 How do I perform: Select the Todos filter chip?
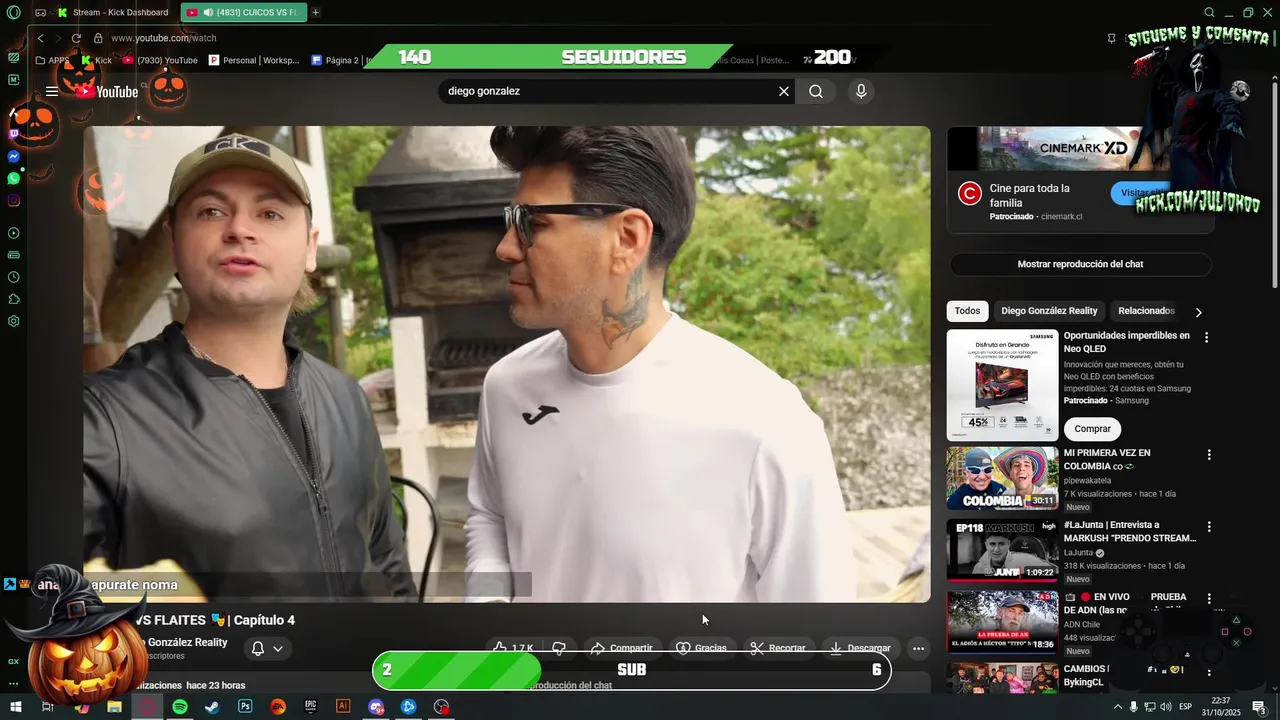967,311
